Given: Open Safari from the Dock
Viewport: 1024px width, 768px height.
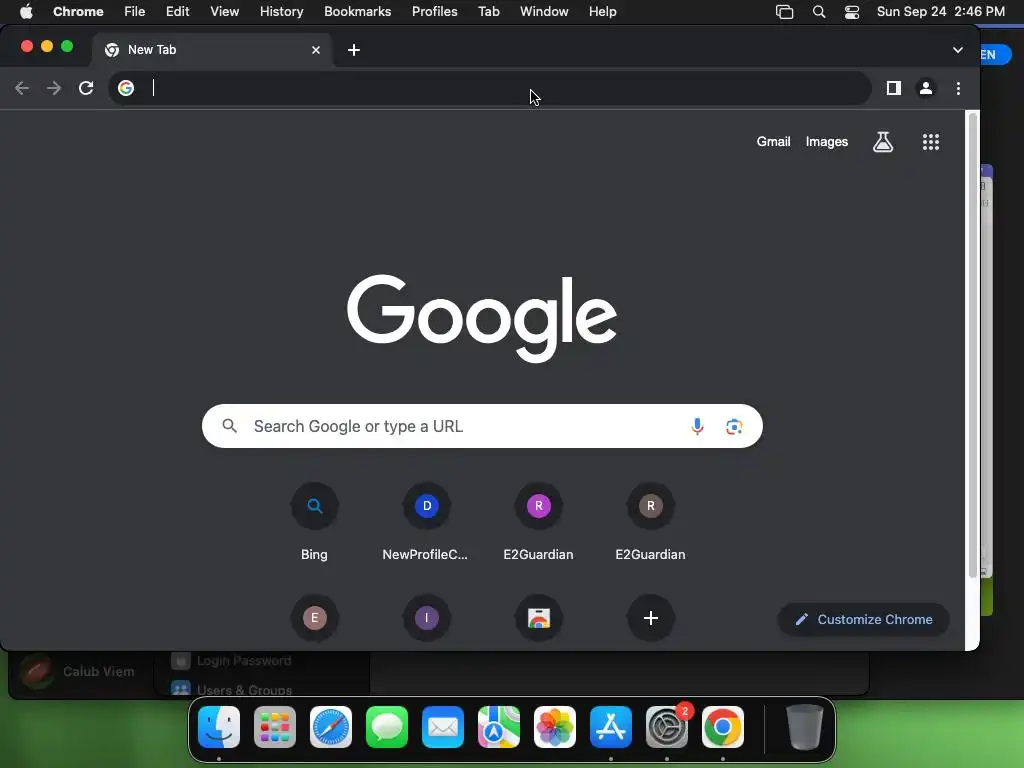Looking at the screenshot, I should point(330,727).
